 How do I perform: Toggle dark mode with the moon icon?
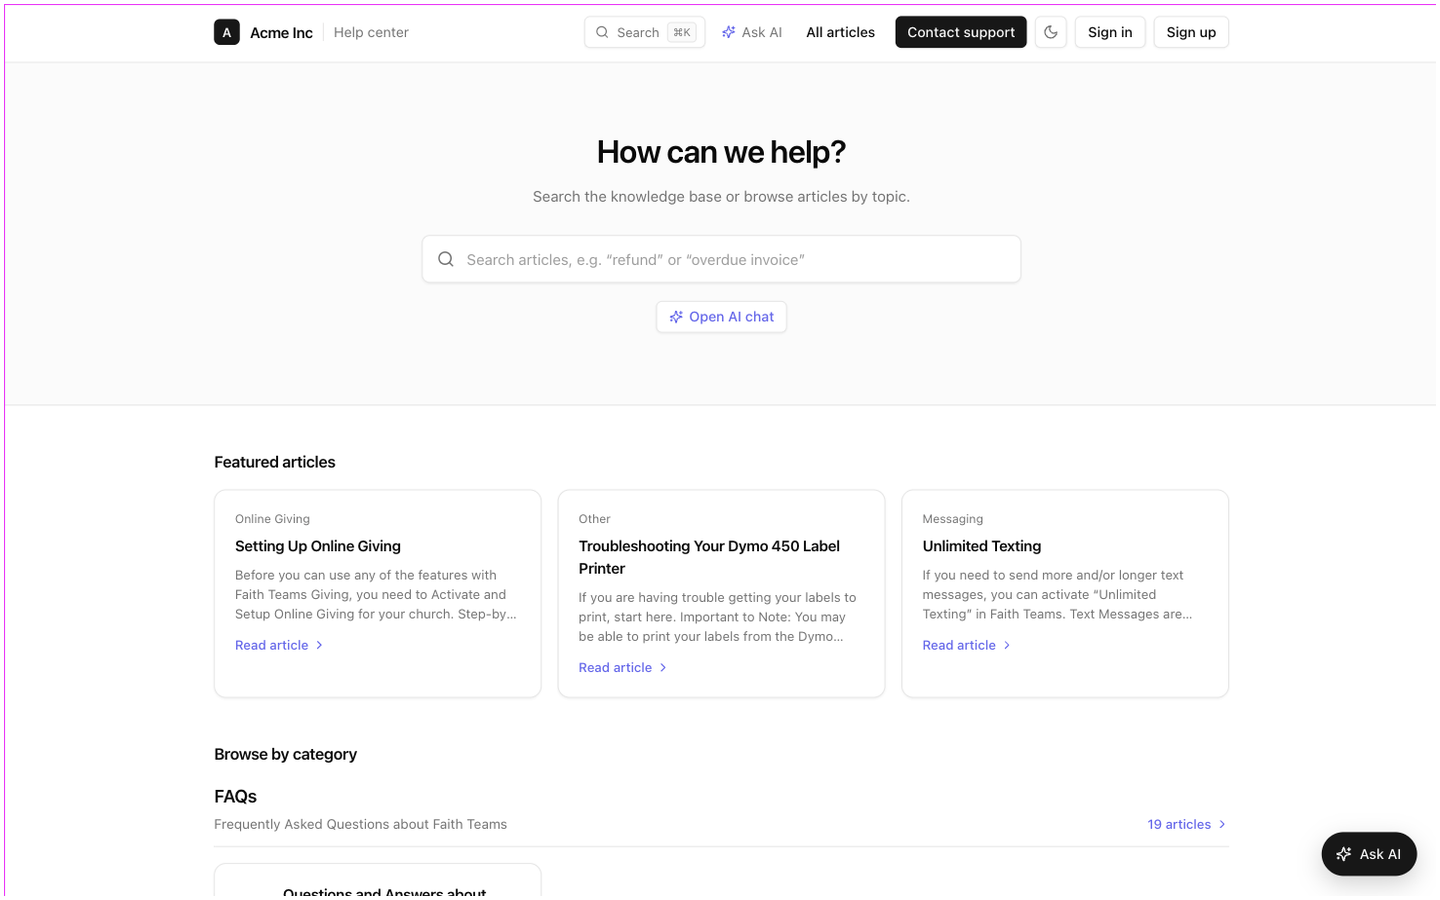click(1050, 32)
